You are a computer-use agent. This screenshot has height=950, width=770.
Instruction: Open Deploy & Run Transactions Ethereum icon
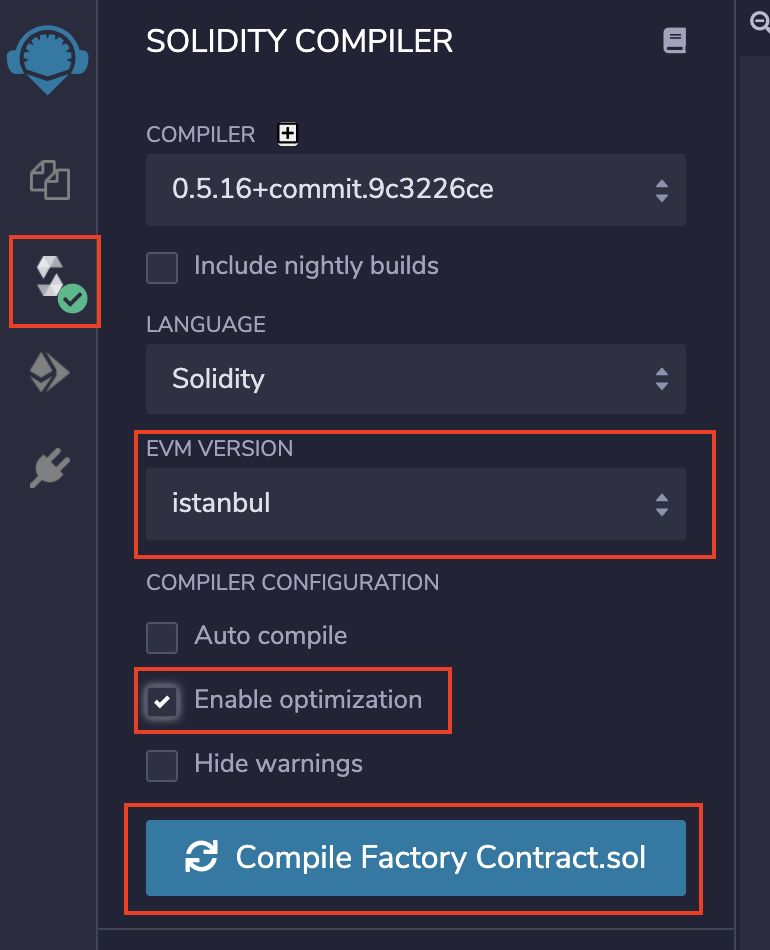click(49, 374)
